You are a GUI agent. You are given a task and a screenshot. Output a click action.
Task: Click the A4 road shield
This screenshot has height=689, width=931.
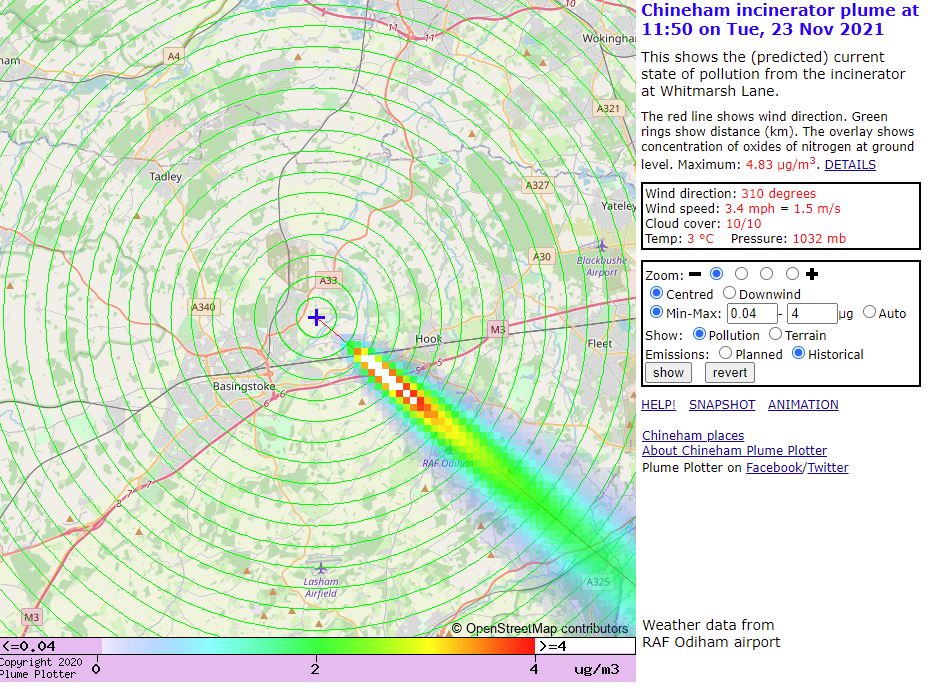tap(173, 56)
